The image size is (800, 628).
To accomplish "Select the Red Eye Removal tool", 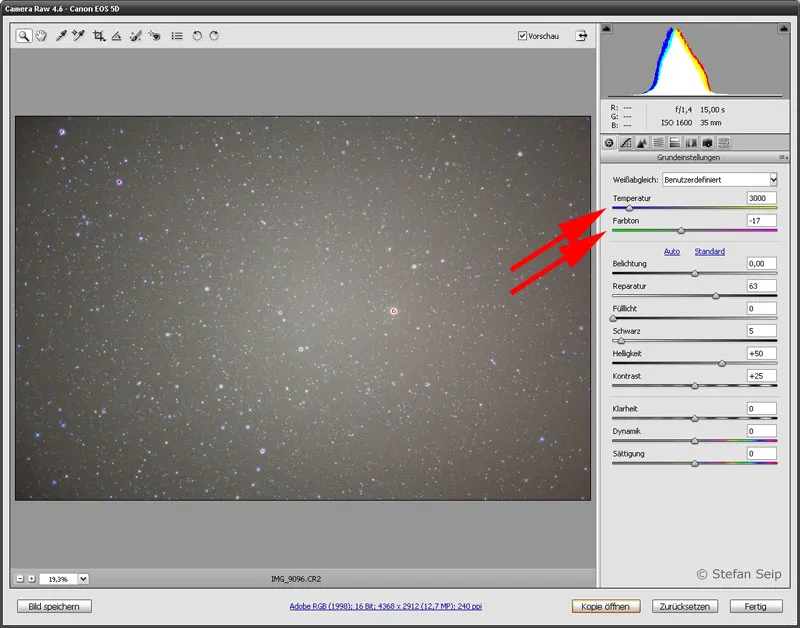I will point(154,36).
